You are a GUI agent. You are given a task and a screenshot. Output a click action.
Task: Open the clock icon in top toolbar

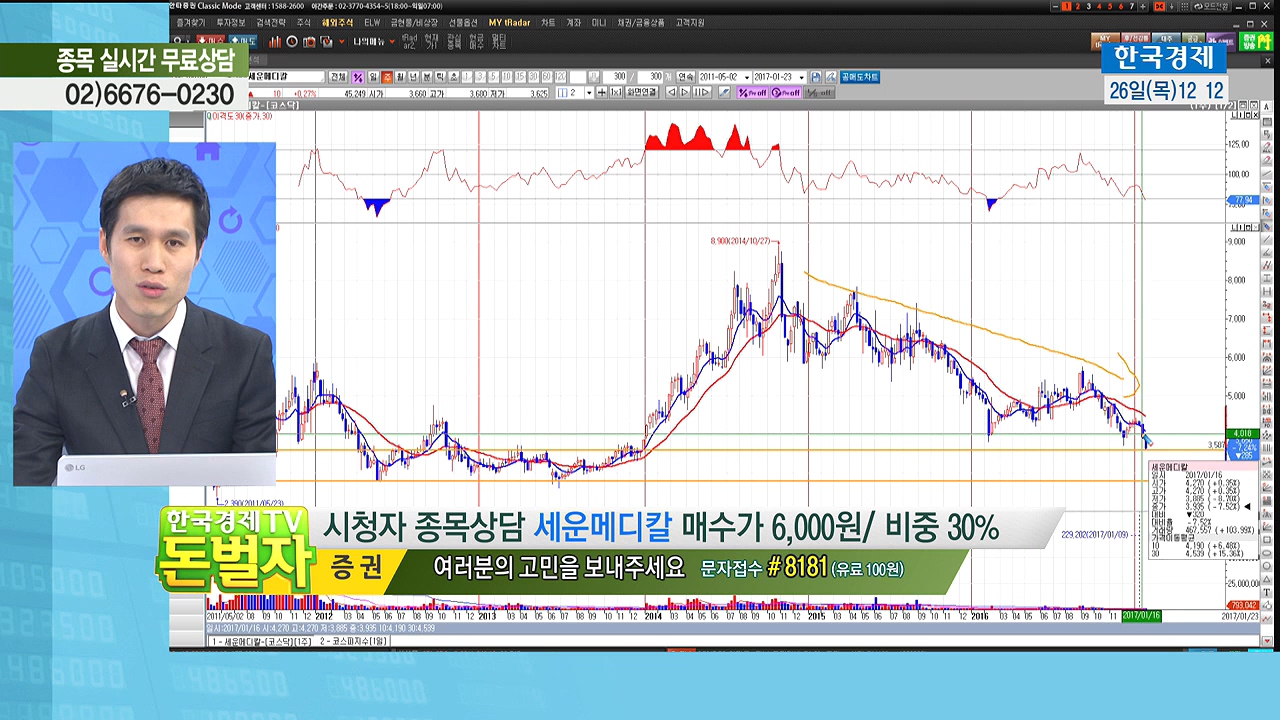(x=292, y=42)
